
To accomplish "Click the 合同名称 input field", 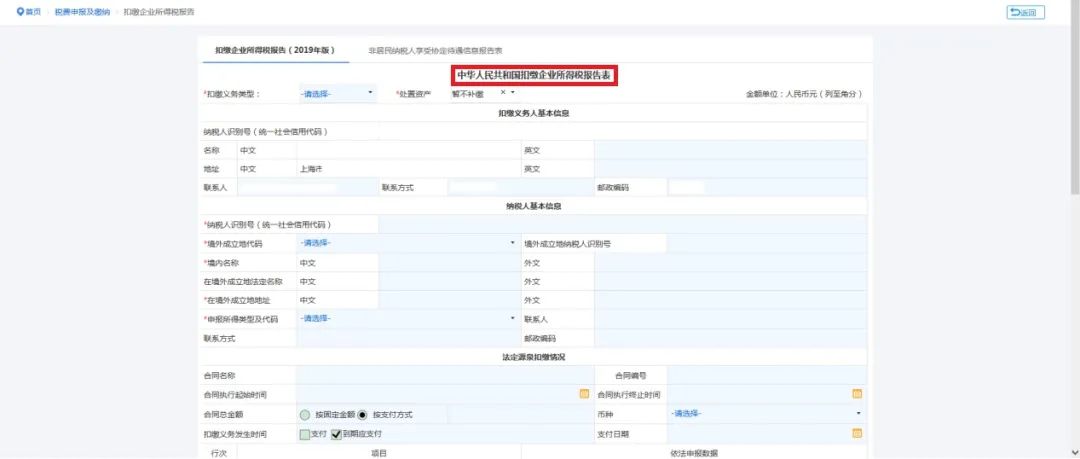I will (446, 376).
